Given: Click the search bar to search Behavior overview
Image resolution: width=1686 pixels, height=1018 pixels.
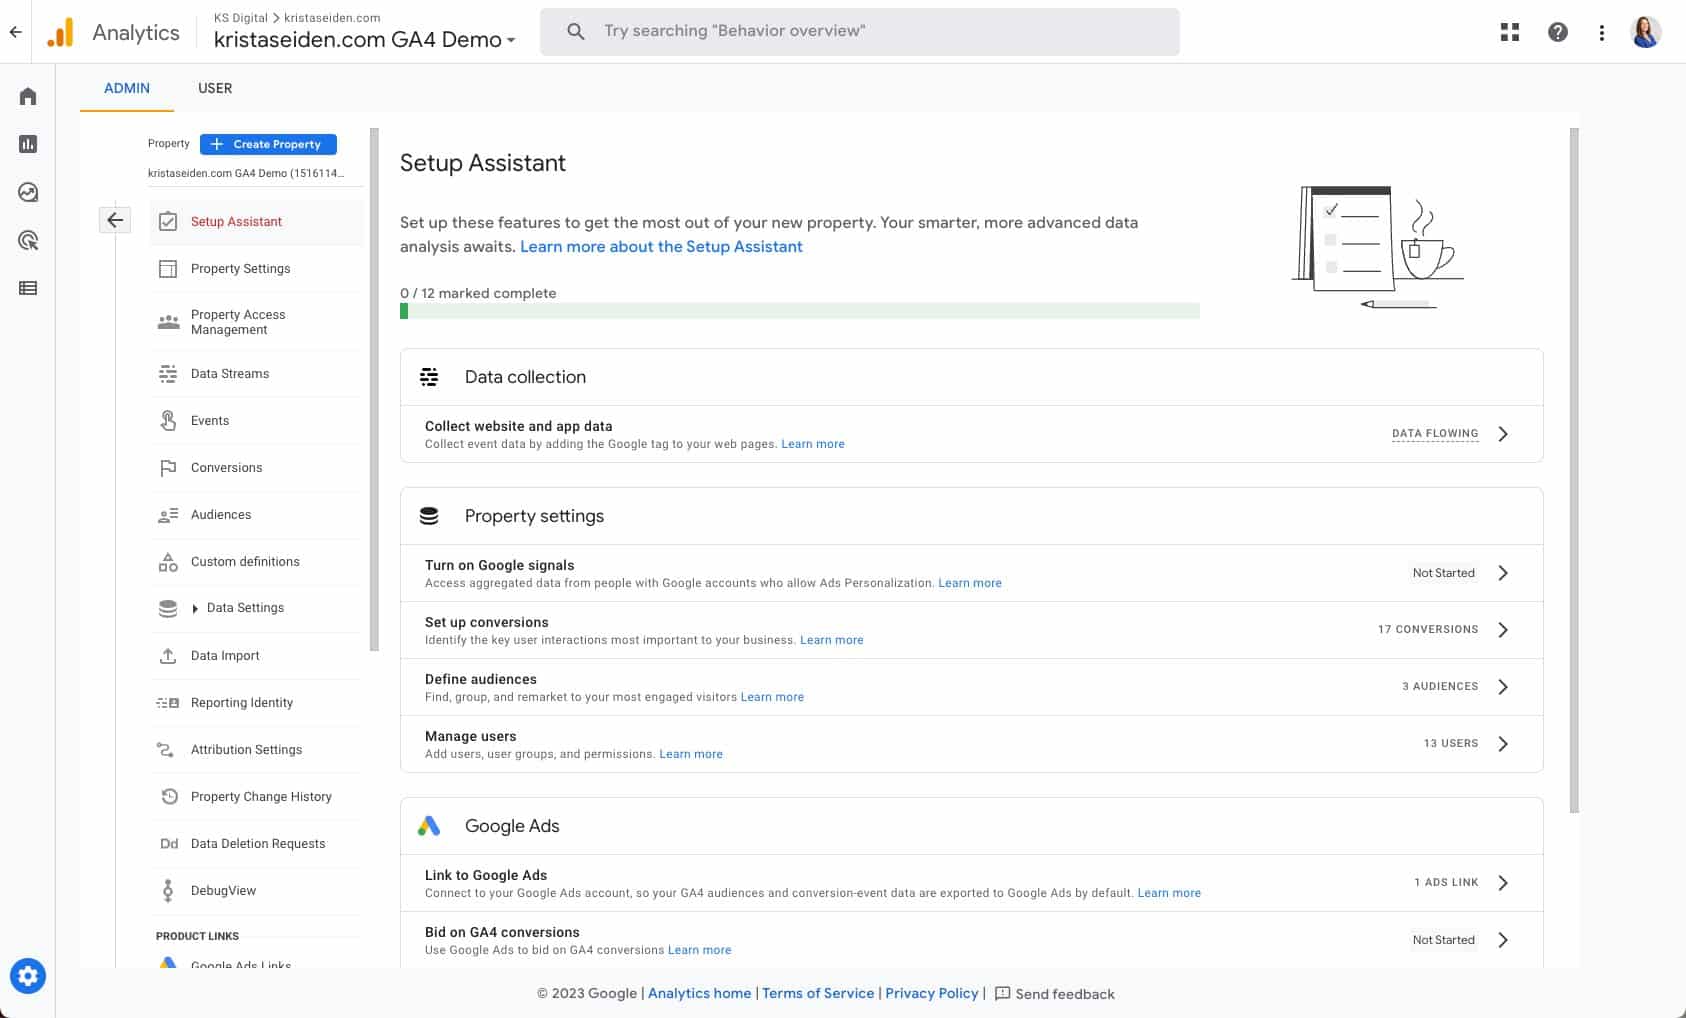Looking at the screenshot, I should [x=858, y=31].
